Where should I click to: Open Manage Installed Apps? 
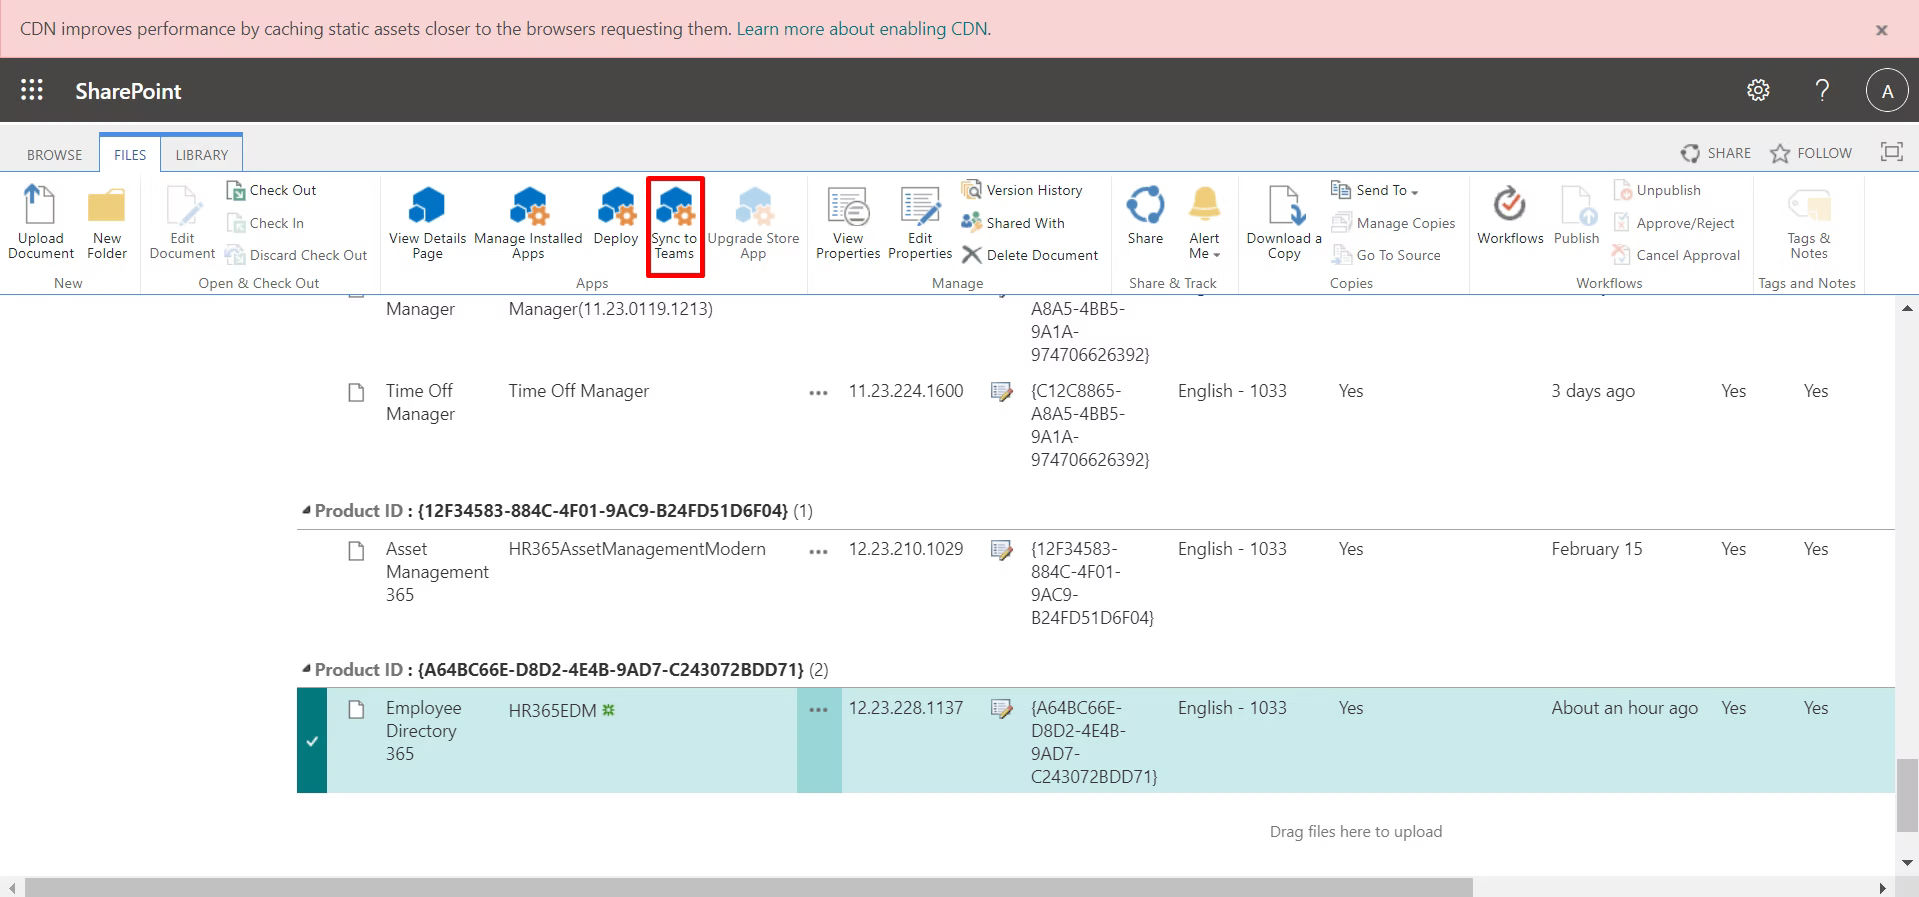click(528, 222)
